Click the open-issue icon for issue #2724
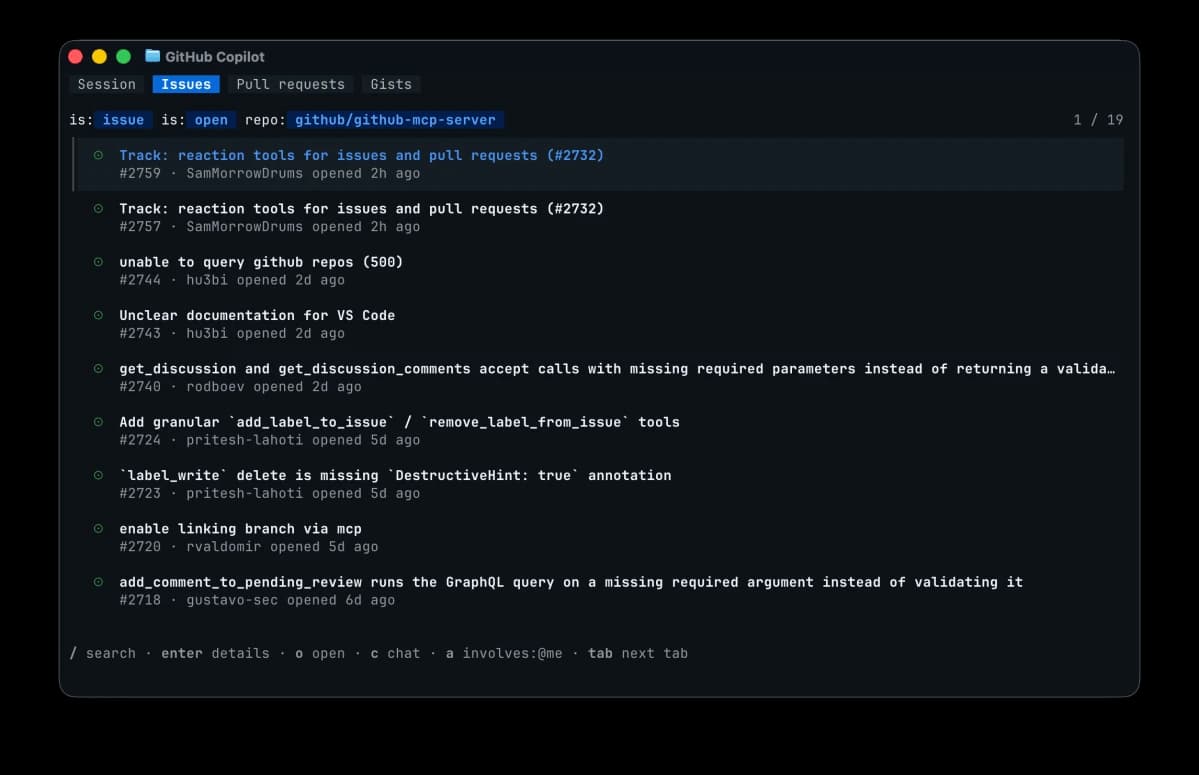Screen dimensions: 1199x775 99,422
